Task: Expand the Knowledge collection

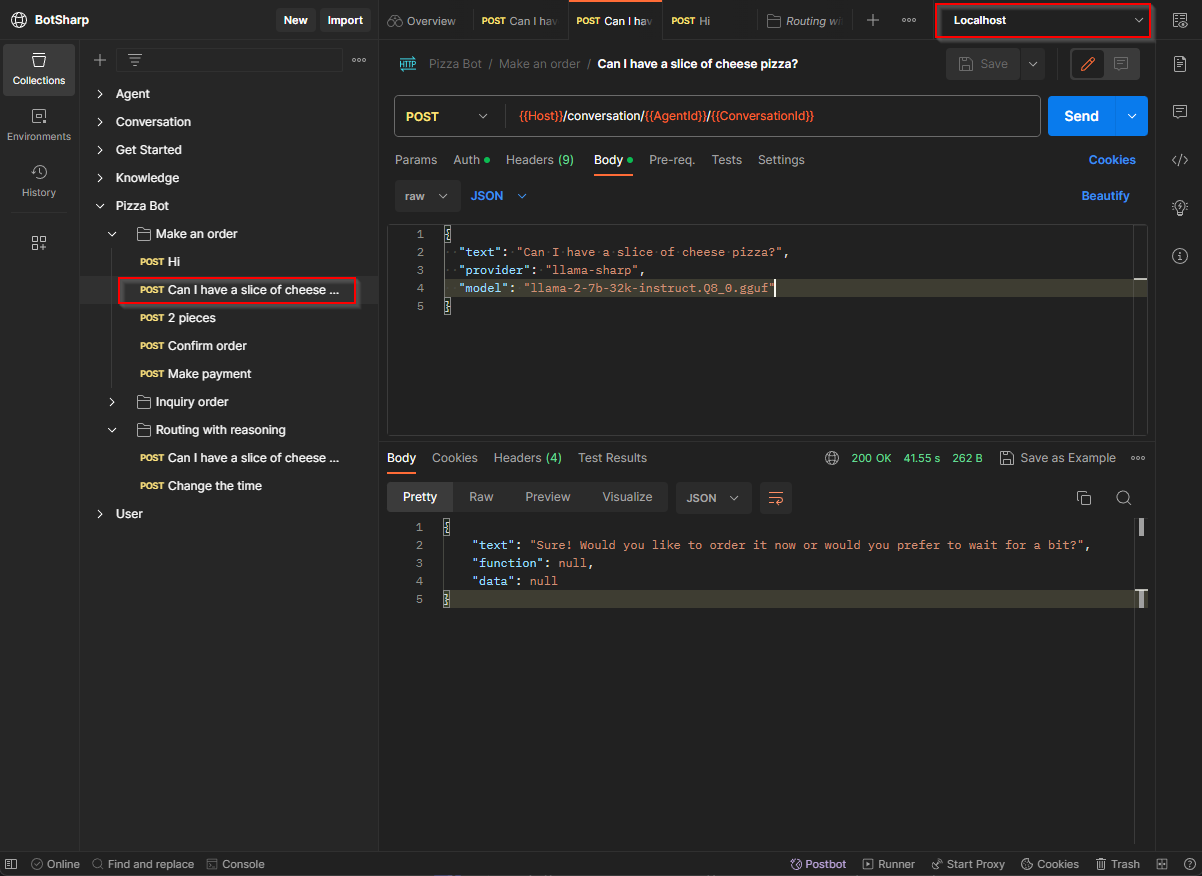Action: [100, 178]
